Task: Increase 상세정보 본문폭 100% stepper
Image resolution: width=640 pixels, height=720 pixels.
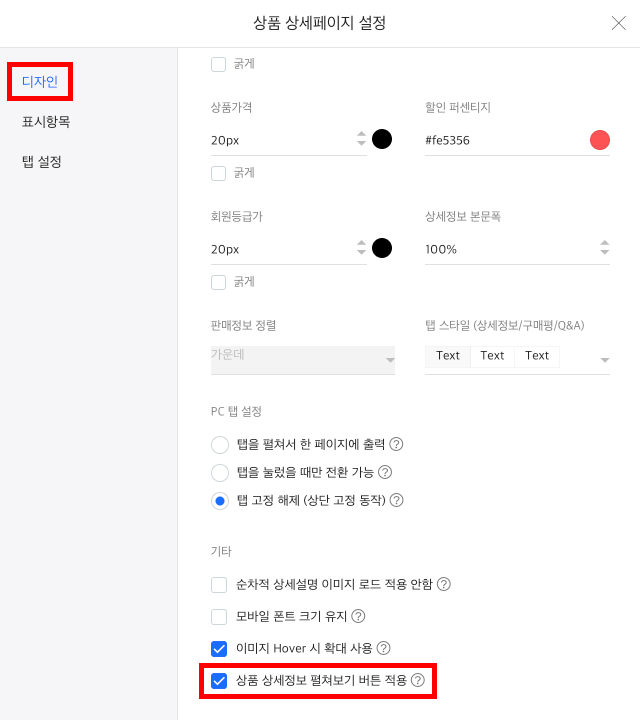Action: coord(605,243)
